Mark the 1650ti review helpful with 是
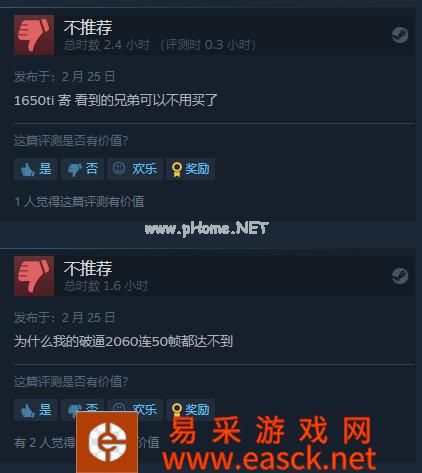This screenshot has width=422, height=473. 36,169
